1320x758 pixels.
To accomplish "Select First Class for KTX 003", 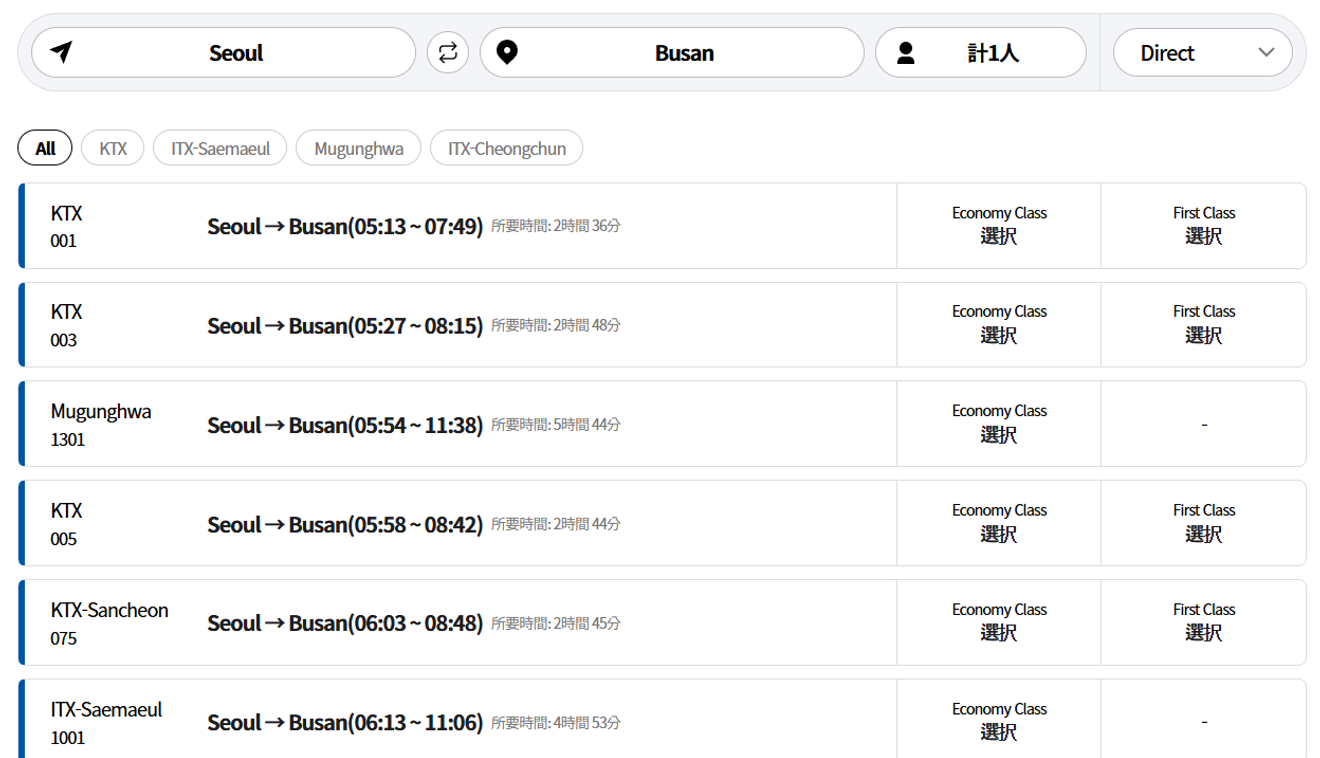I will [x=1203, y=325].
